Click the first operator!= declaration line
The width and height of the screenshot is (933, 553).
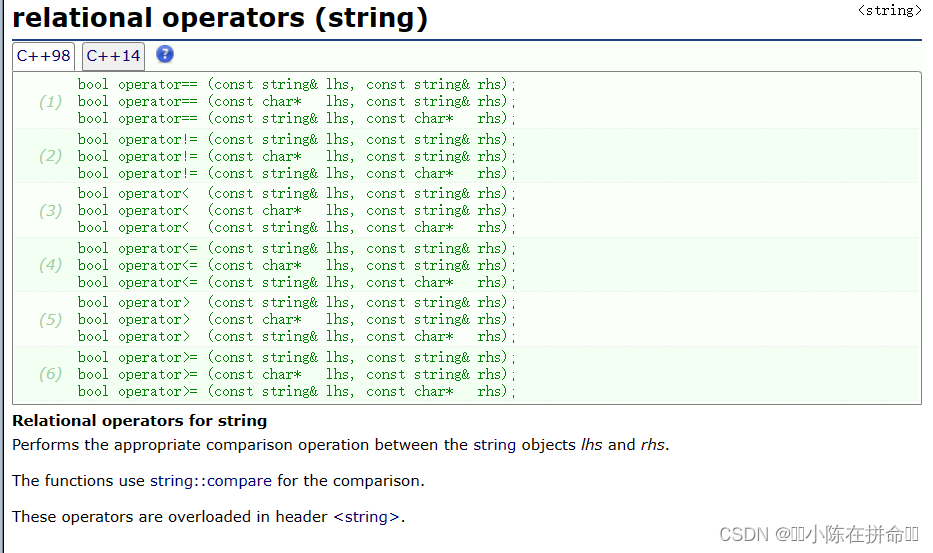pos(296,140)
